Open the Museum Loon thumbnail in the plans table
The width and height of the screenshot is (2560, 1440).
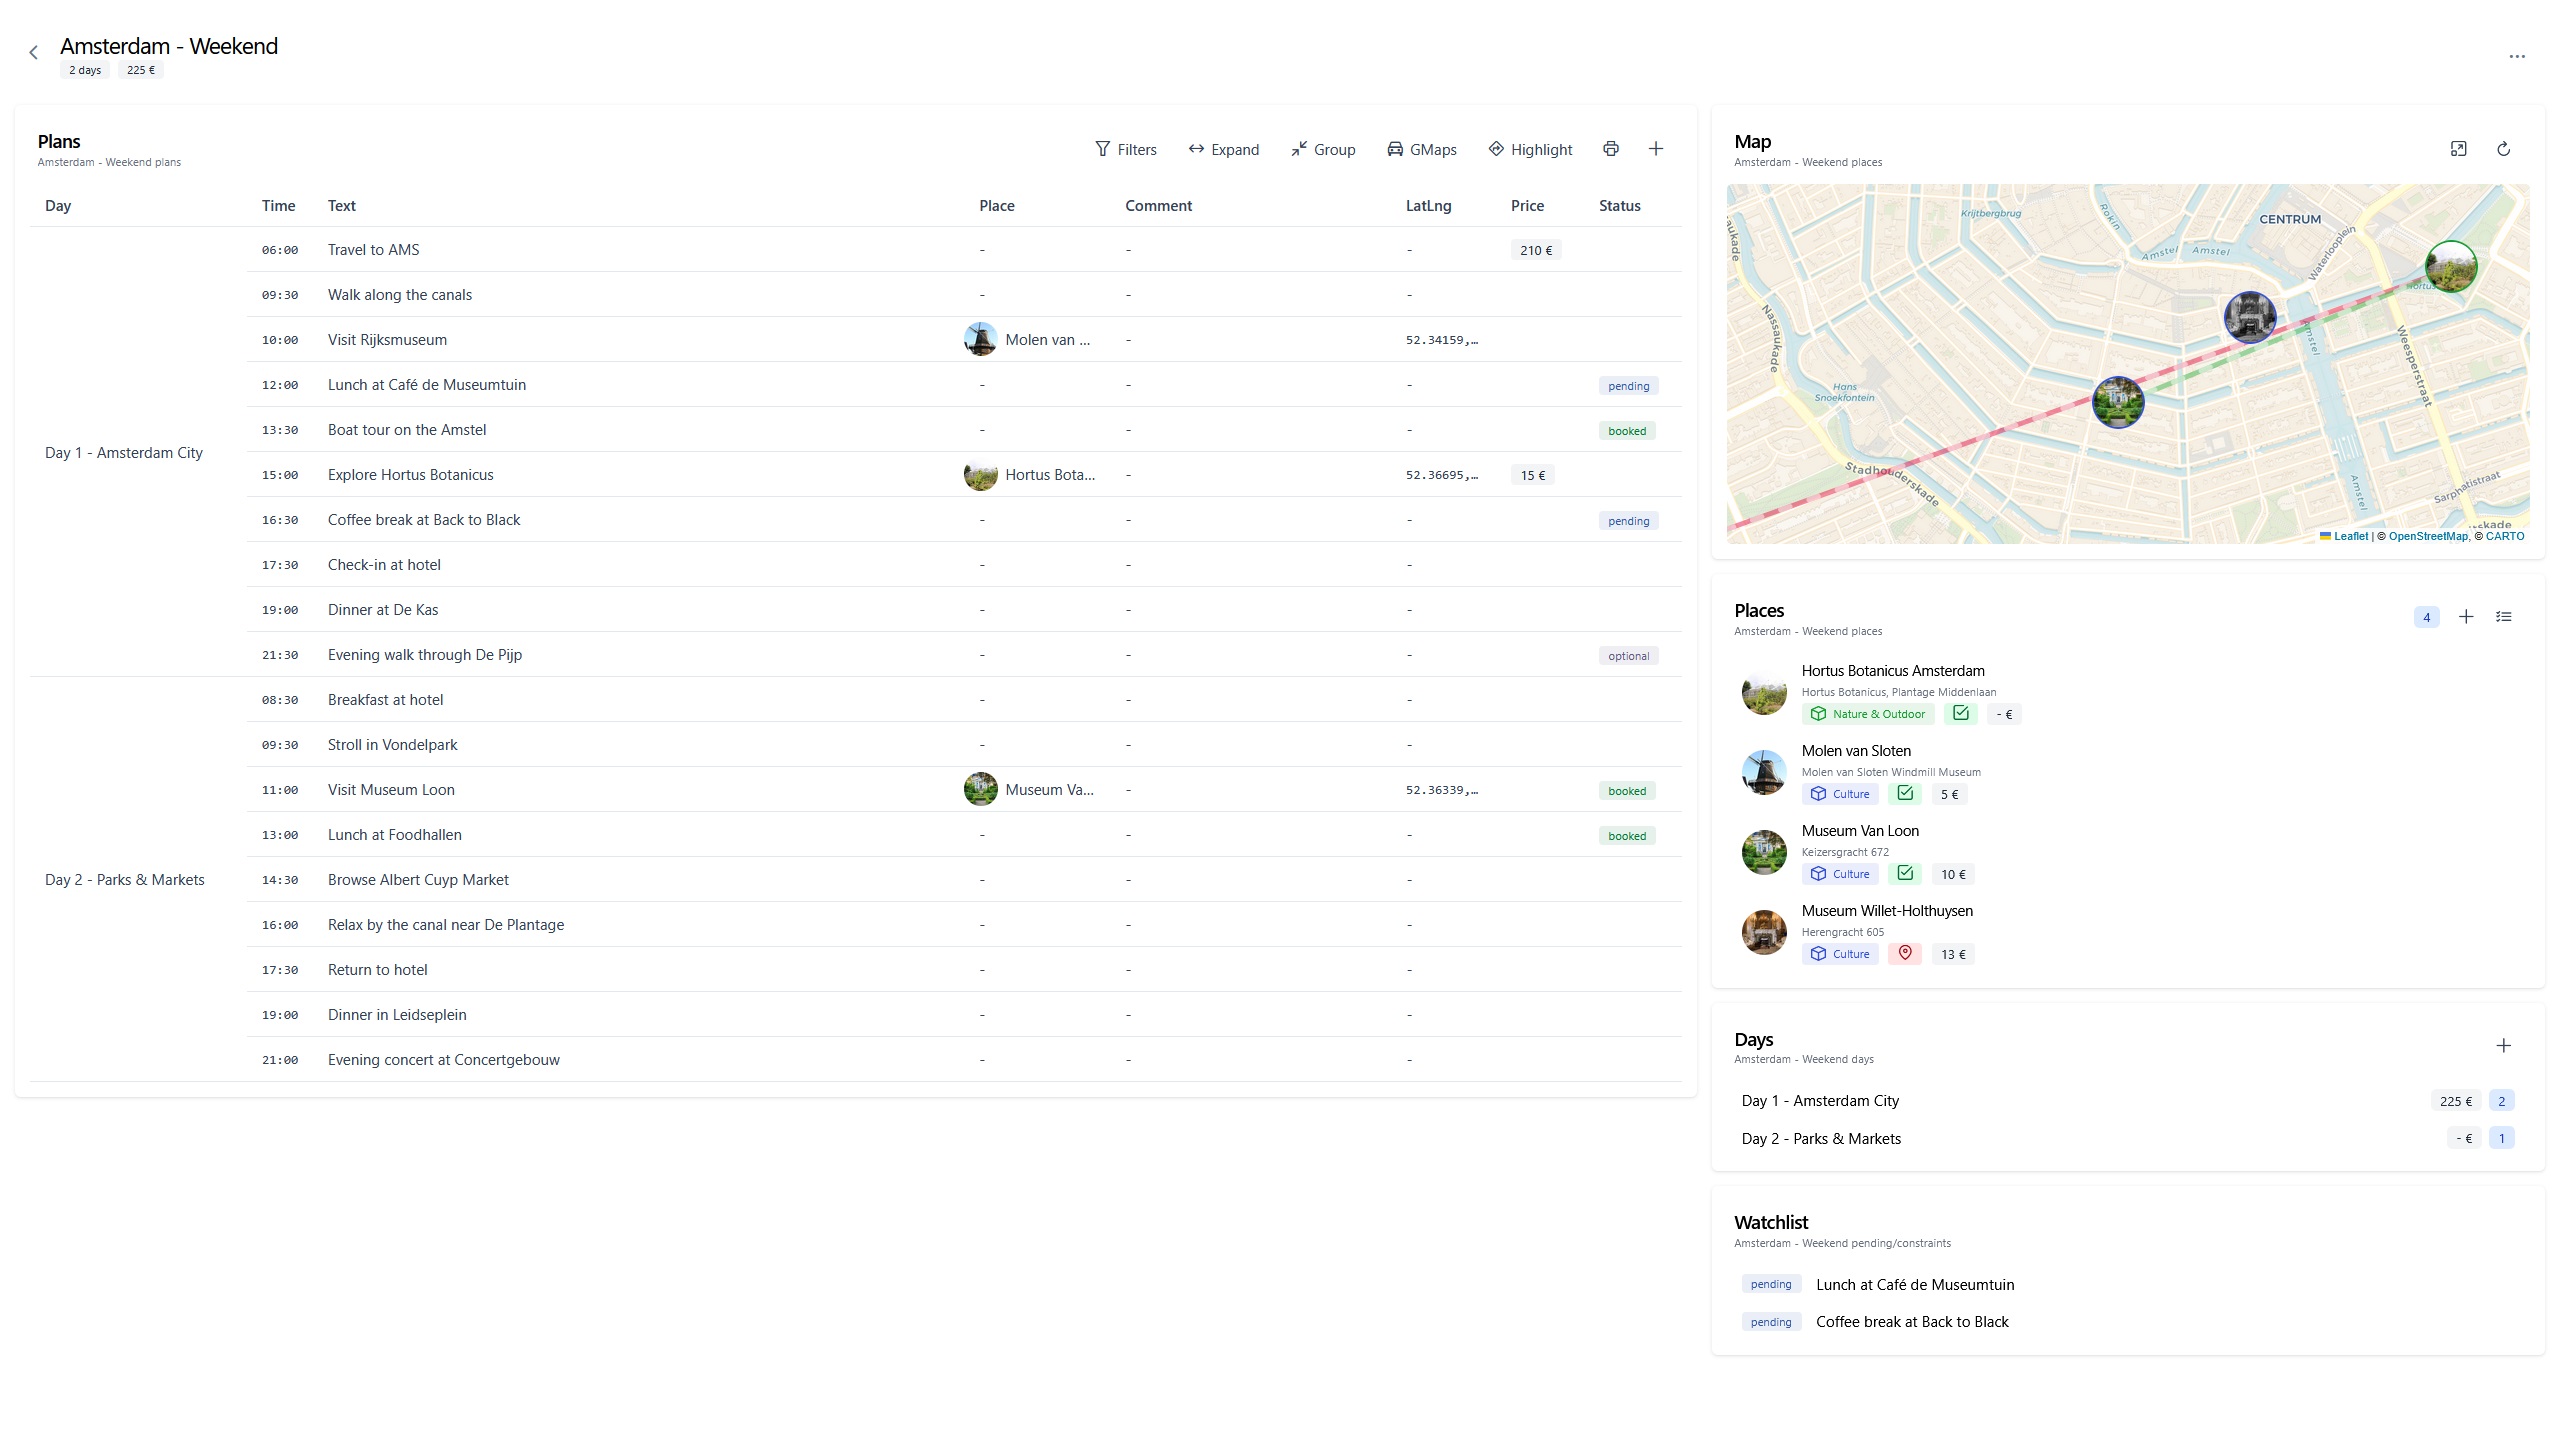pos(980,789)
